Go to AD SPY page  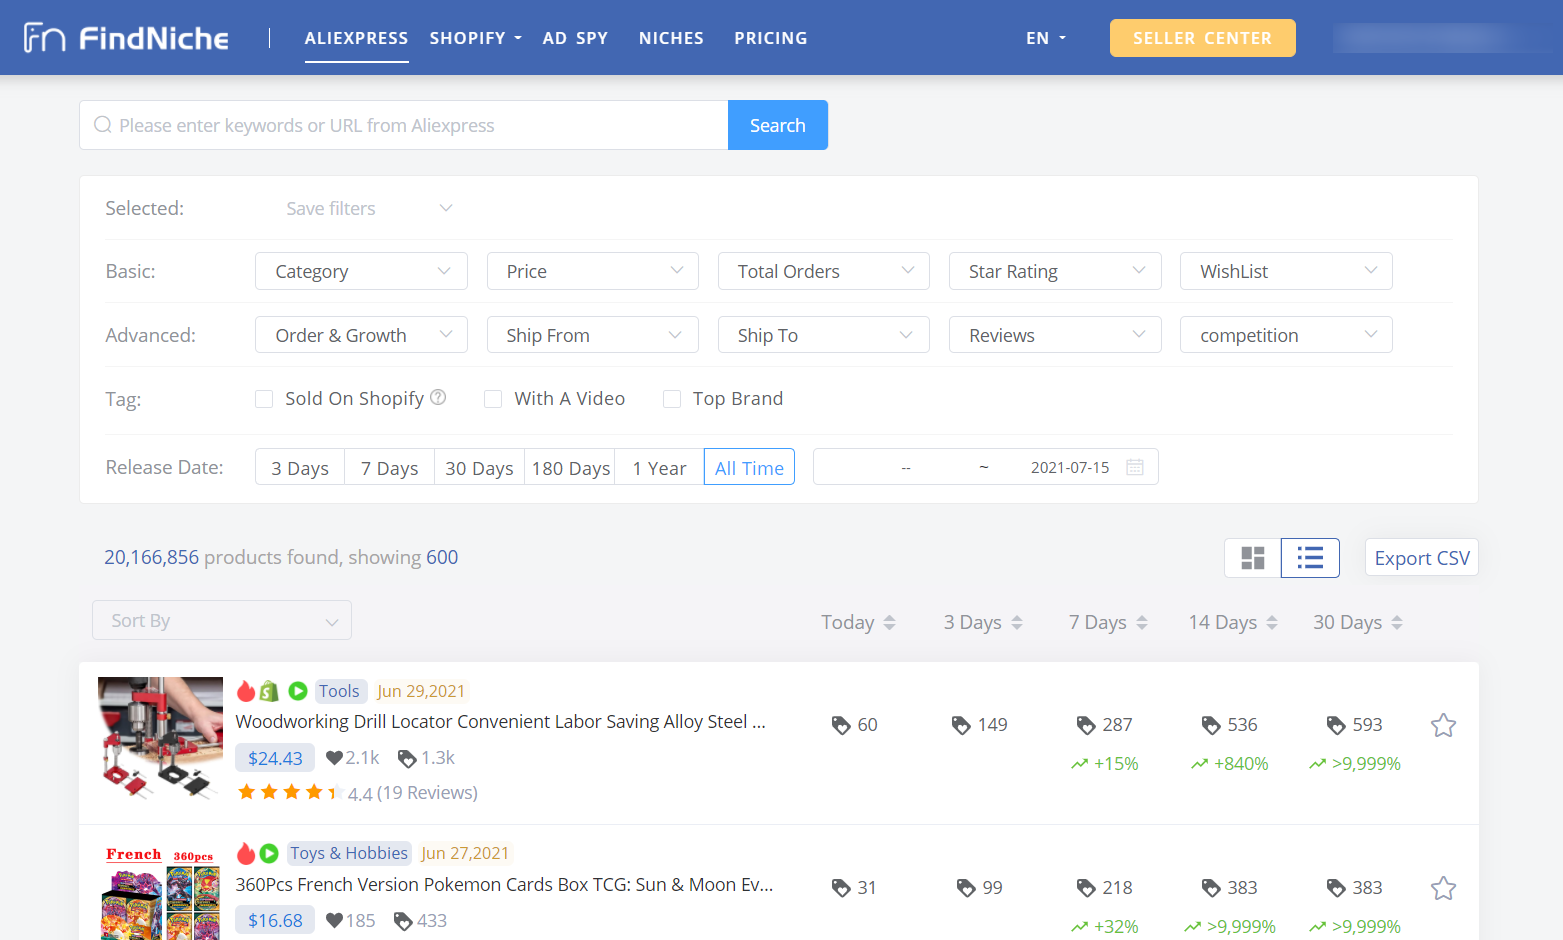[x=575, y=38]
